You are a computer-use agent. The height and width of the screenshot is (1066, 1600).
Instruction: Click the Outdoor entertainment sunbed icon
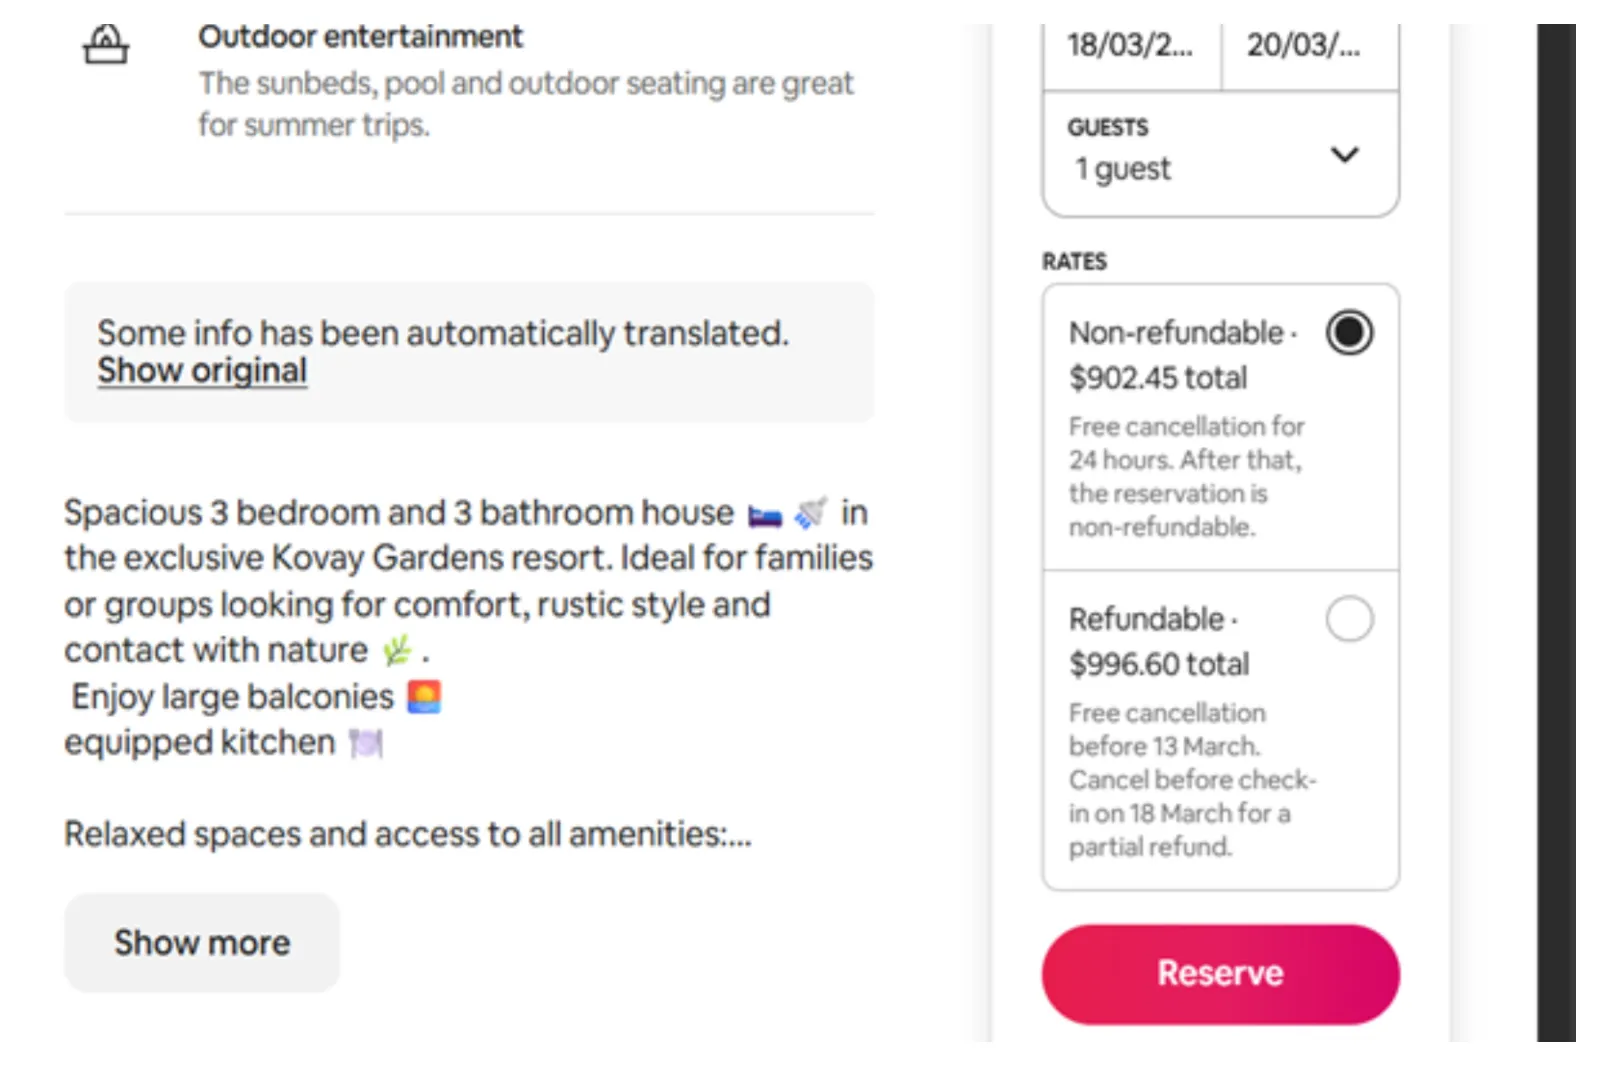(105, 45)
